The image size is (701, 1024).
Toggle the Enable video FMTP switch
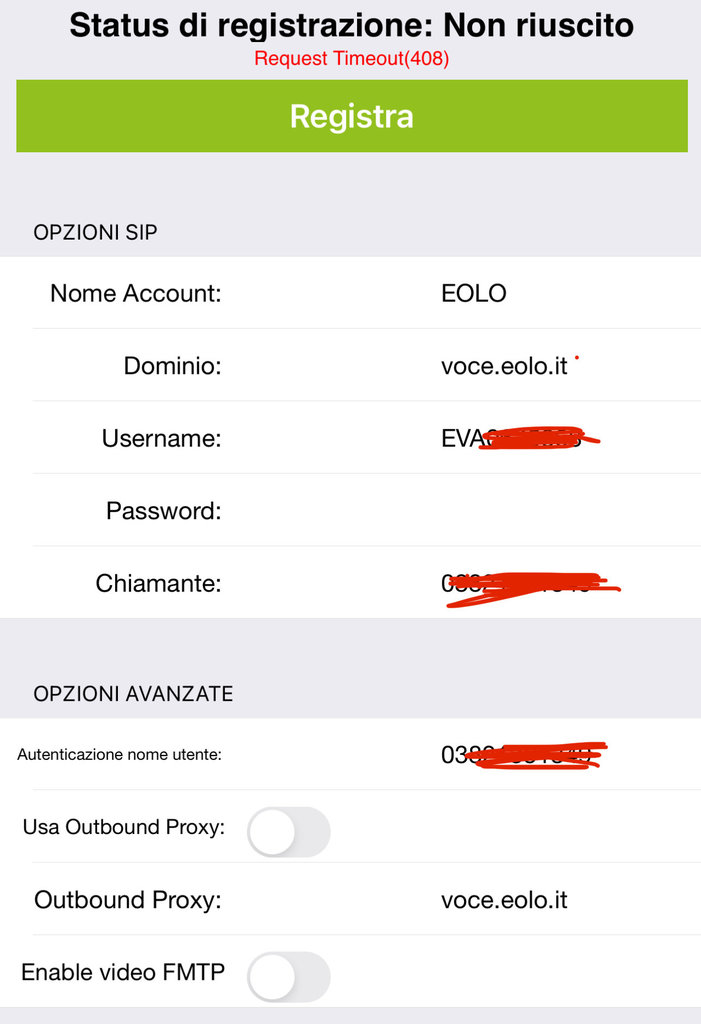click(x=288, y=977)
